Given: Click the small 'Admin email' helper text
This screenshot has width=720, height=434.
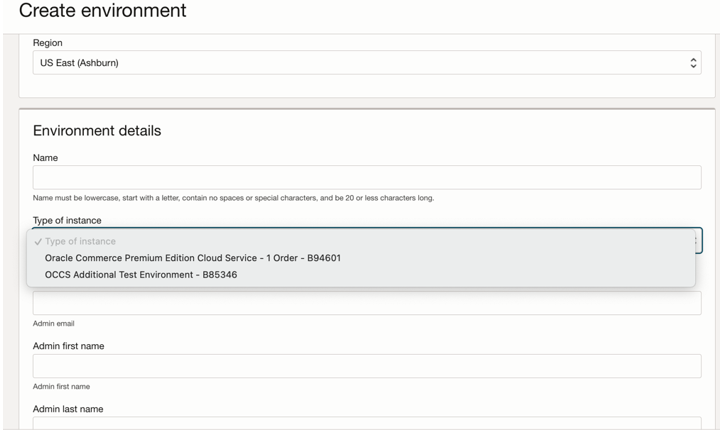Looking at the screenshot, I should pos(53,323).
